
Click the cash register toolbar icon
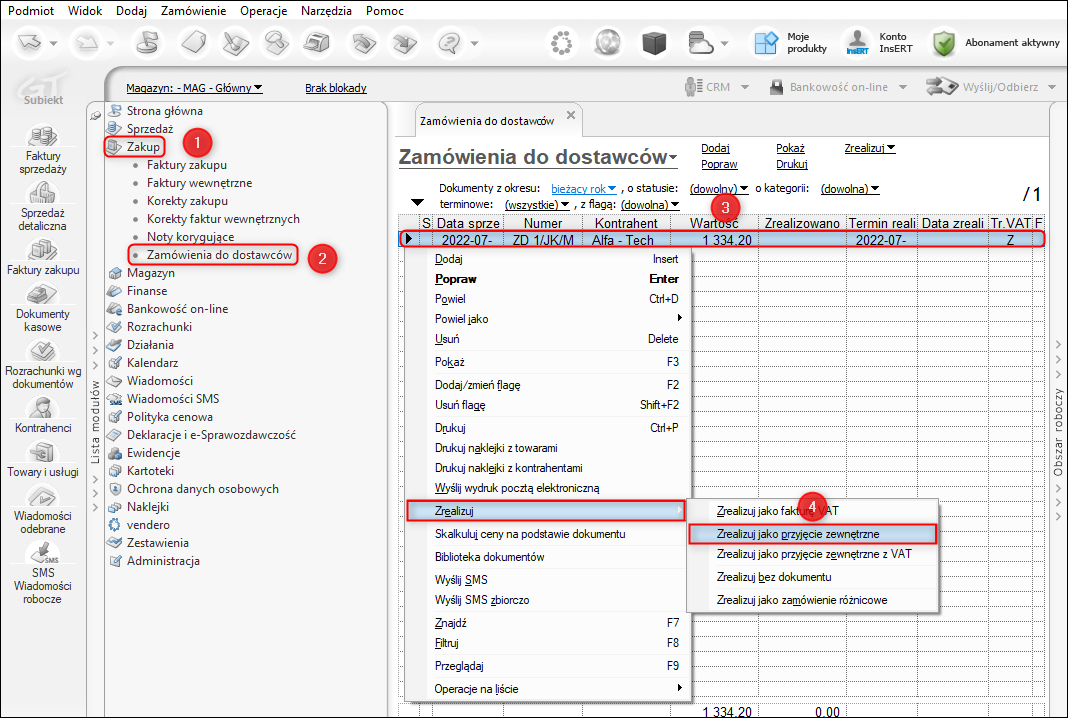pyautogui.click(x=316, y=43)
